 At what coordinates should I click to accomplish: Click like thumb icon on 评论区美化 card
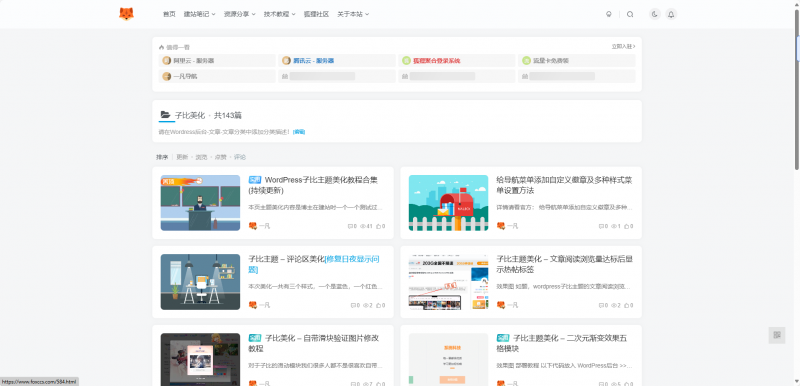[x=379, y=305]
